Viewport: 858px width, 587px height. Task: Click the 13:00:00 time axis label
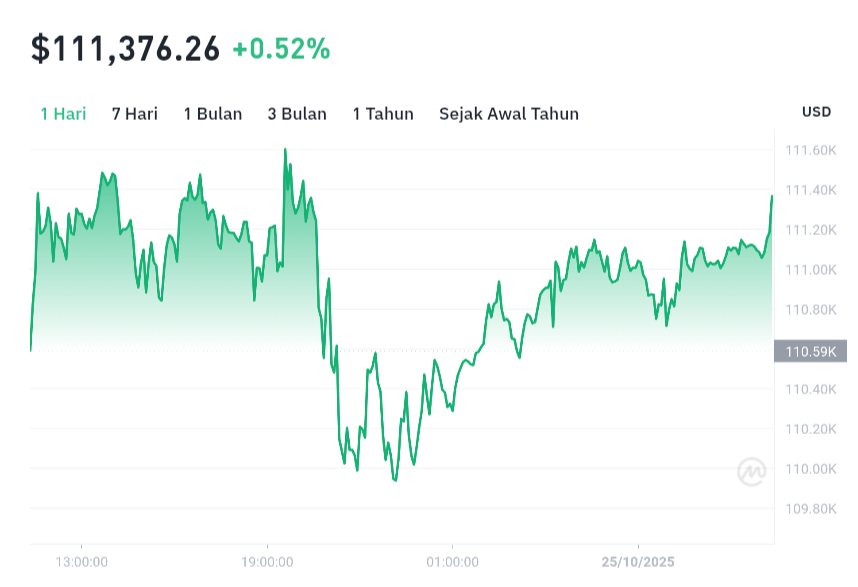click(x=81, y=562)
